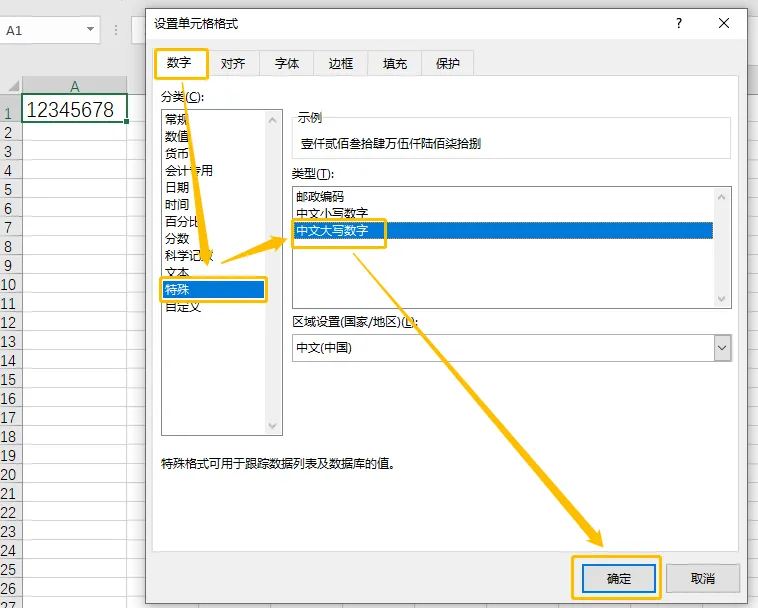Select the 常规 category
The image size is (758, 608).
pos(214,119)
